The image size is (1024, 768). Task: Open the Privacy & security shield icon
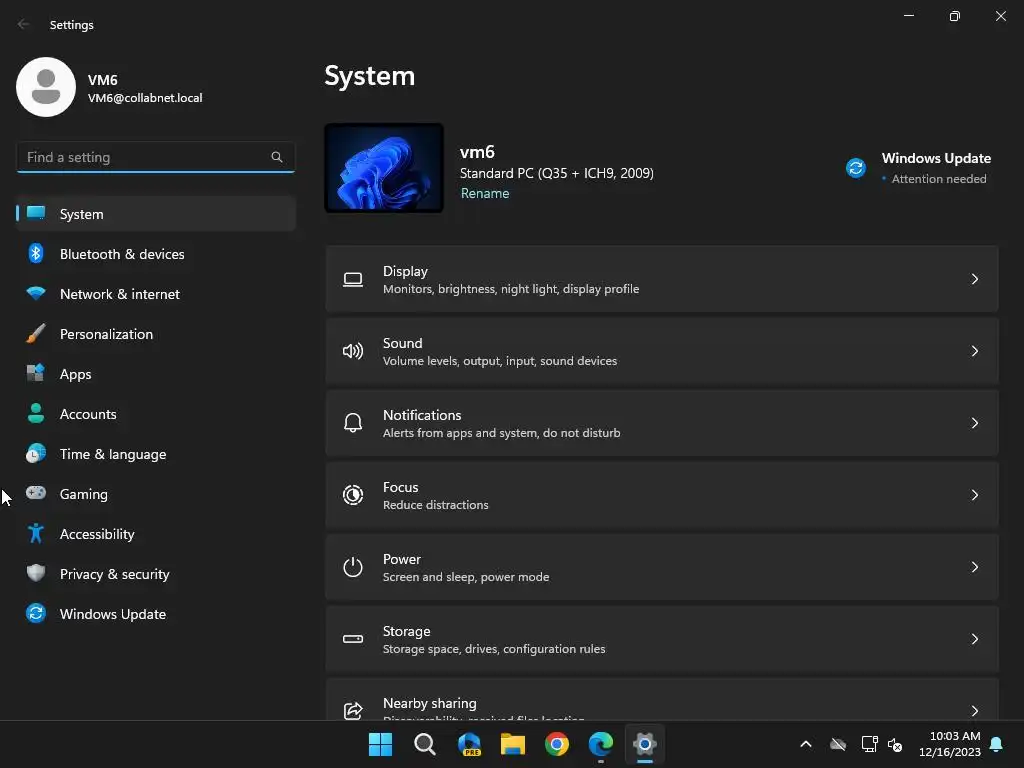(x=36, y=573)
